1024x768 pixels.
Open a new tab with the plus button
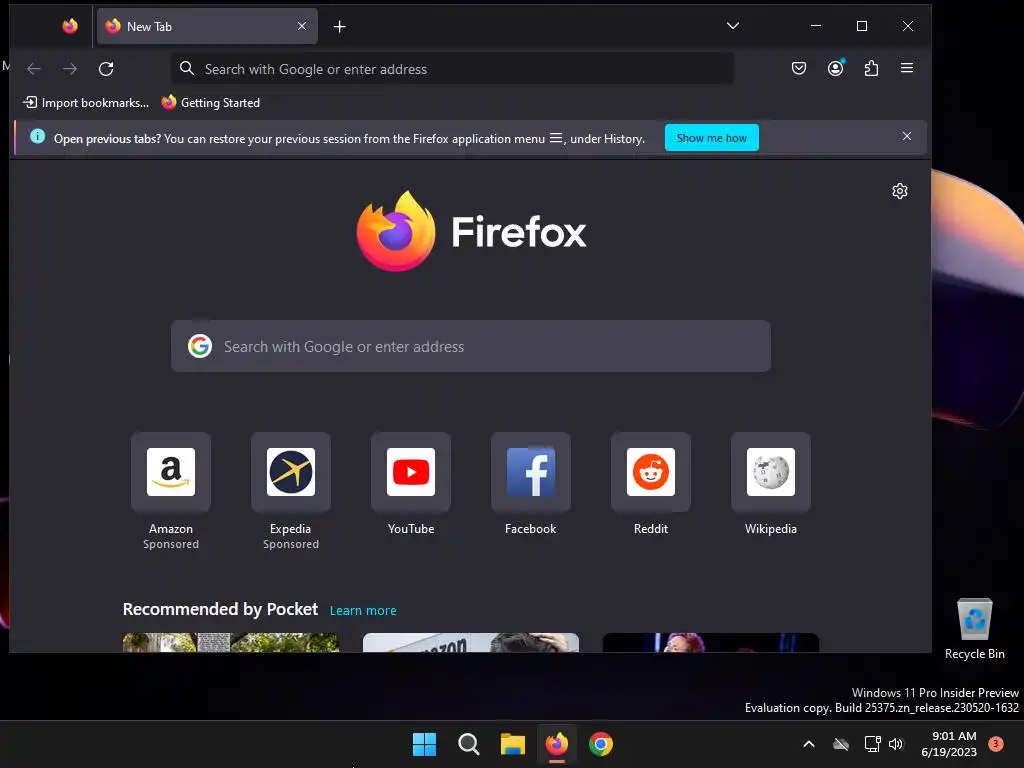pos(340,27)
